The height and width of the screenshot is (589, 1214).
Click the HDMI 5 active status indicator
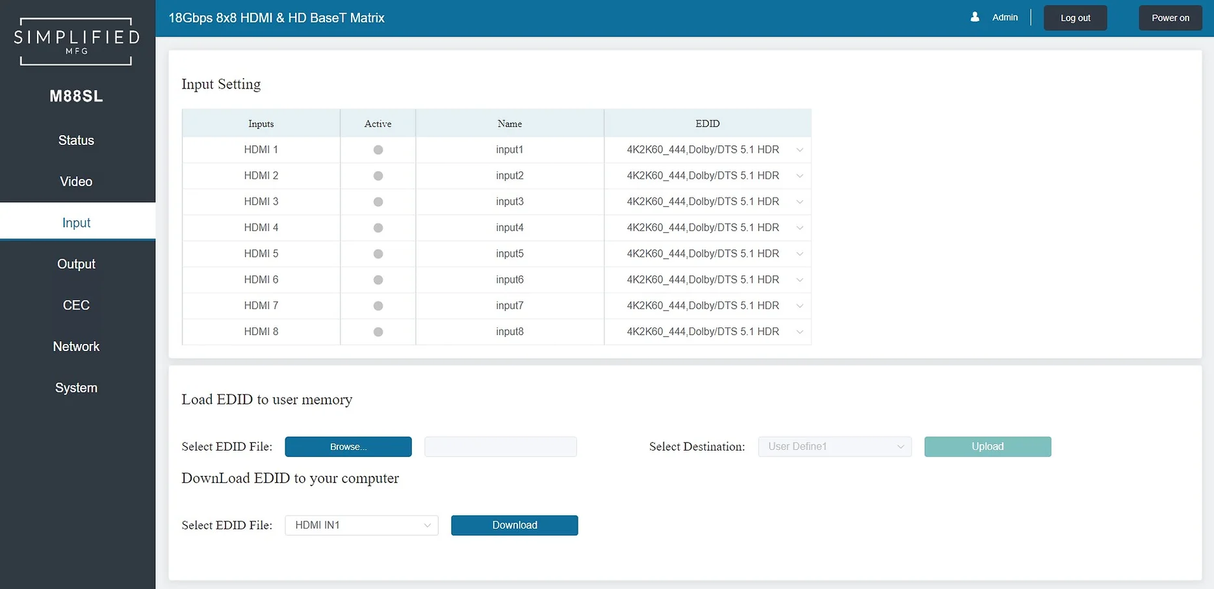click(x=378, y=254)
